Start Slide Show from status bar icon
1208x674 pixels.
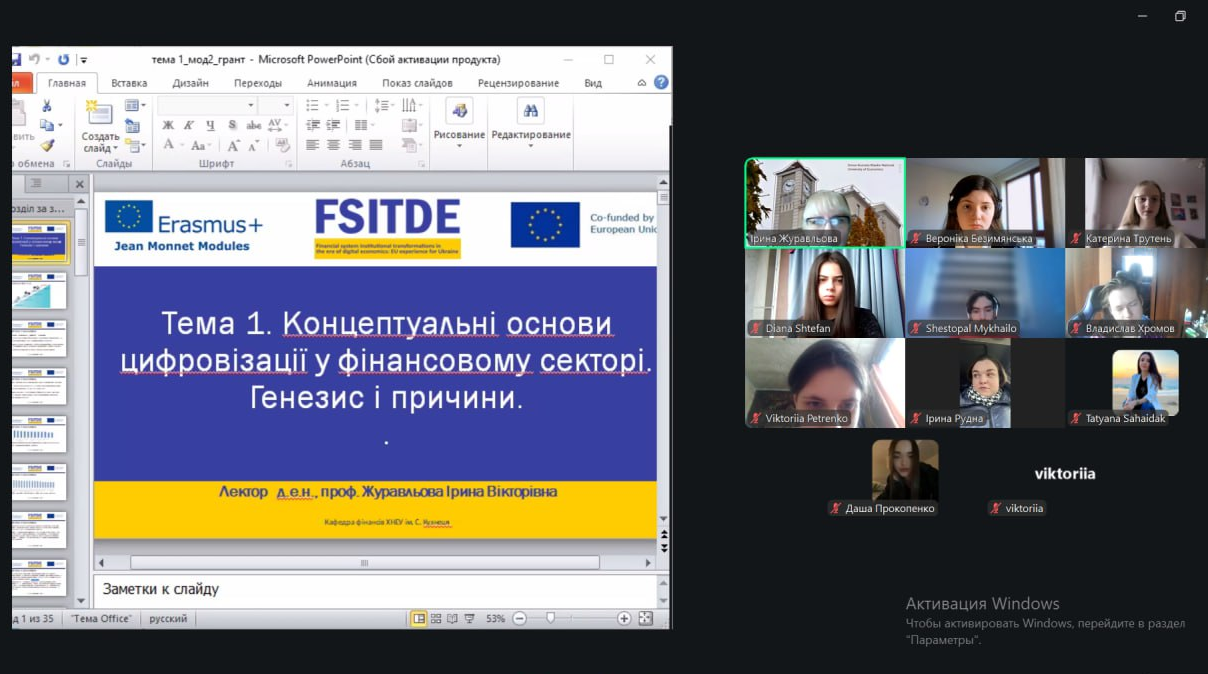(469, 619)
